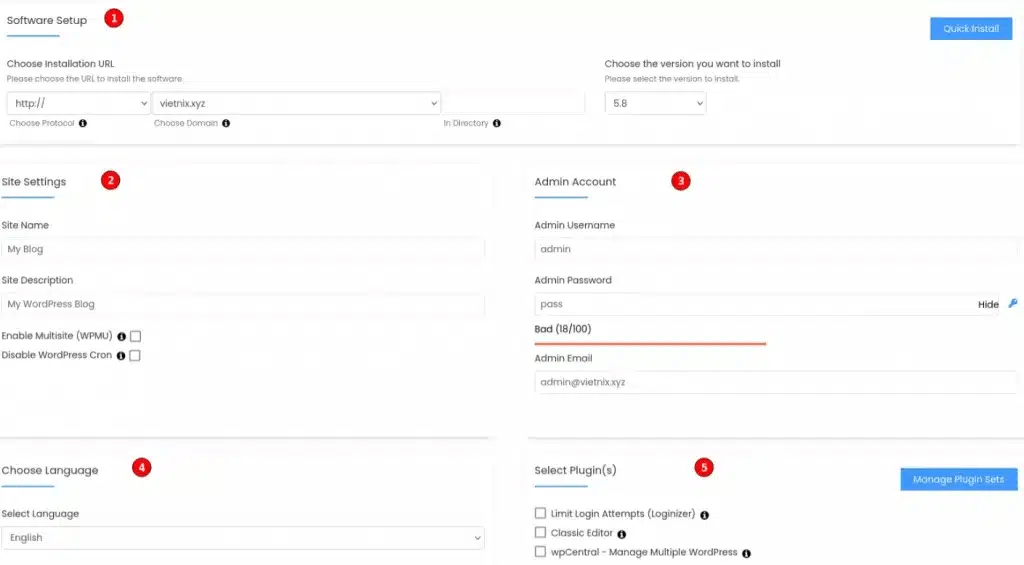Expand the vietnix.xyz domain dropdown
The image size is (1024, 565).
pyautogui.click(x=297, y=103)
